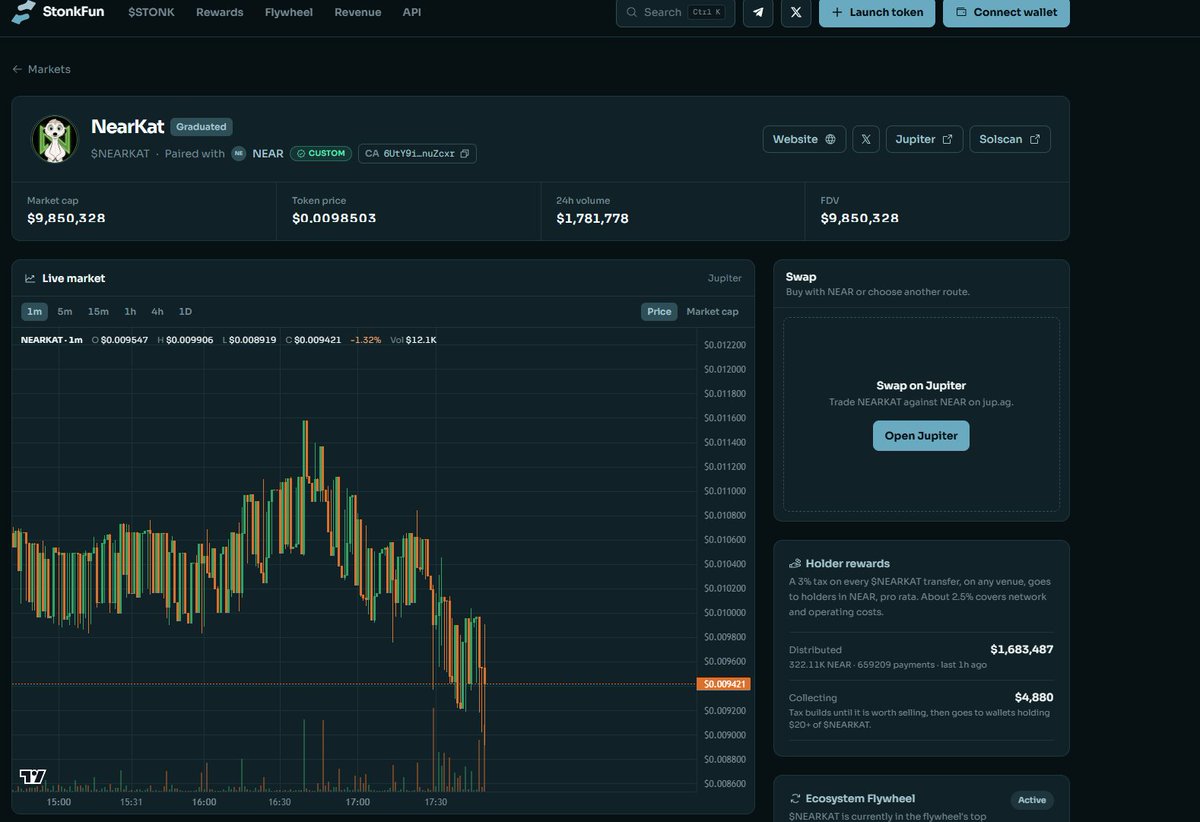Click the NearKat token avatar
1200x822 pixels.
pos(54,139)
